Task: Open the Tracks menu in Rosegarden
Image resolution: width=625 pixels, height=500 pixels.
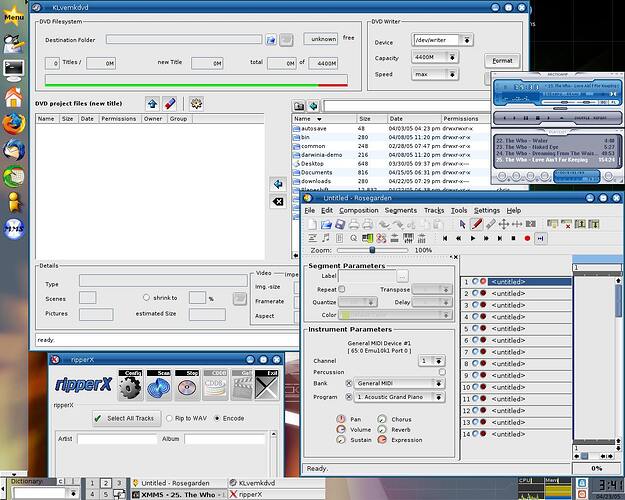Action: point(434,211)
